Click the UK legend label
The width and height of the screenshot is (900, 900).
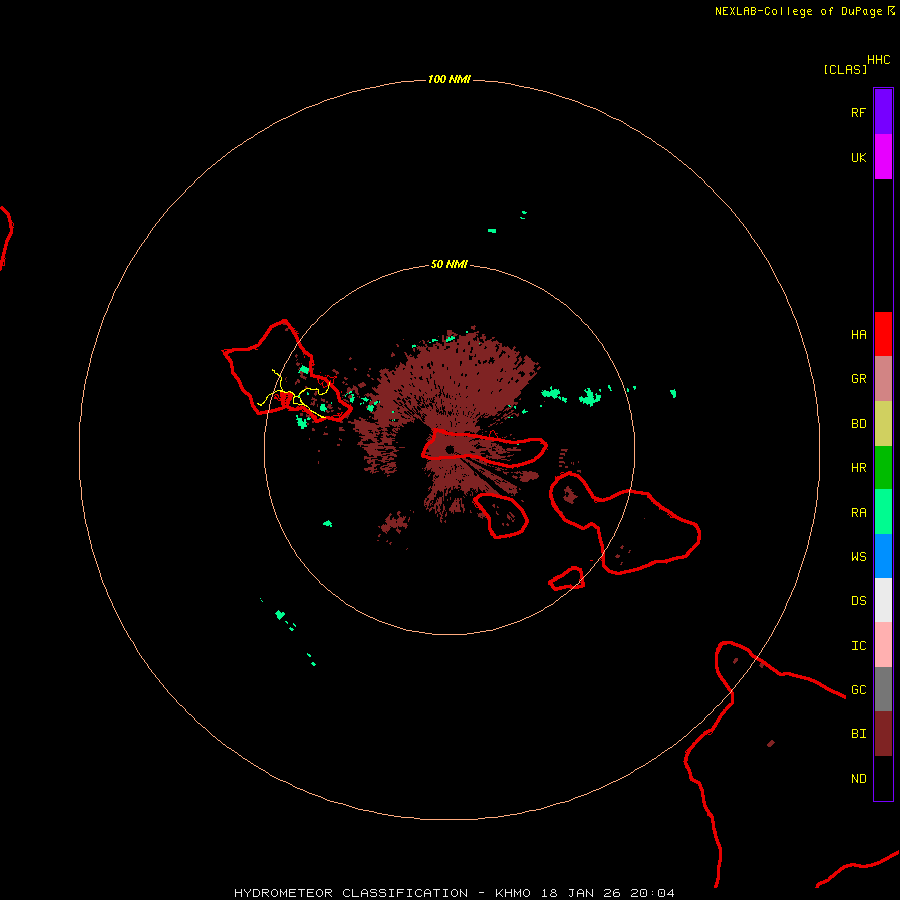(858, 158)
